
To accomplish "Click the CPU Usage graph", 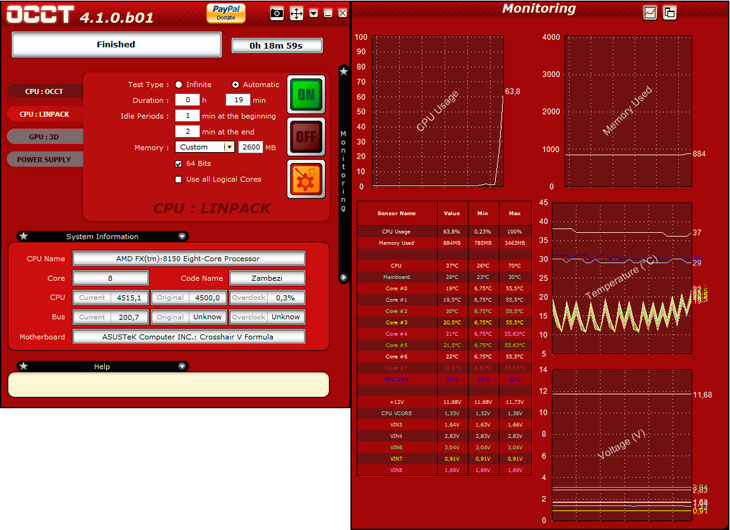I will pyautogui.click(x=438, y=111).
